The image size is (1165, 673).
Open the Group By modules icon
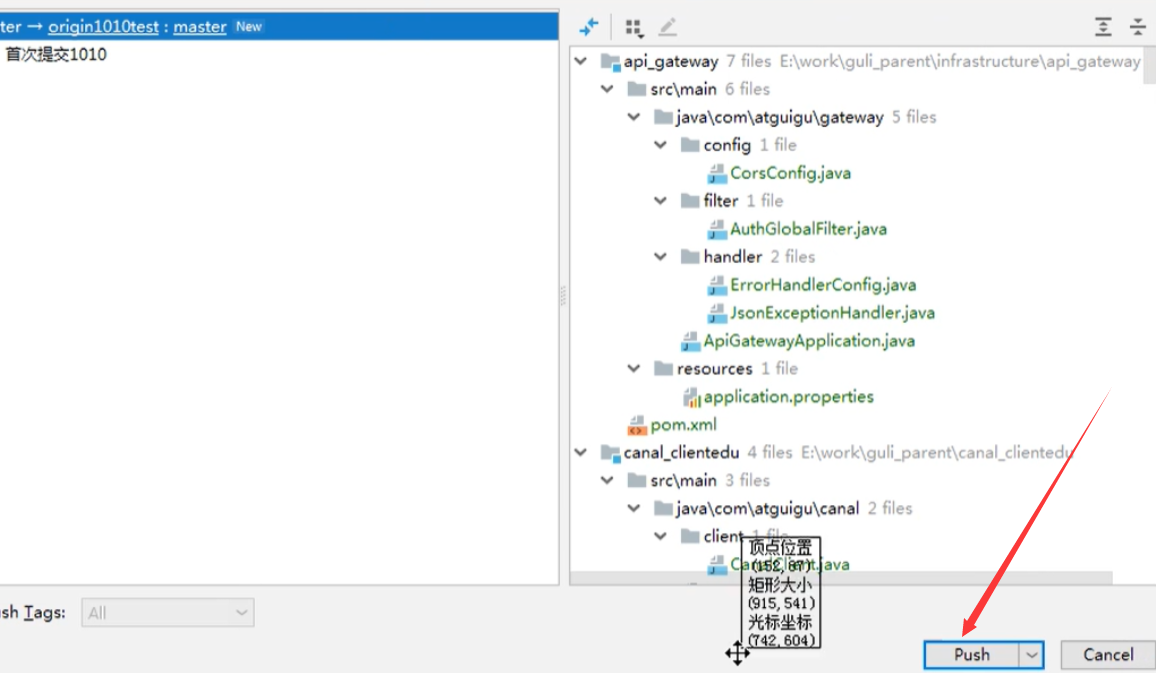pyautogui.click(x=634, y=27)
